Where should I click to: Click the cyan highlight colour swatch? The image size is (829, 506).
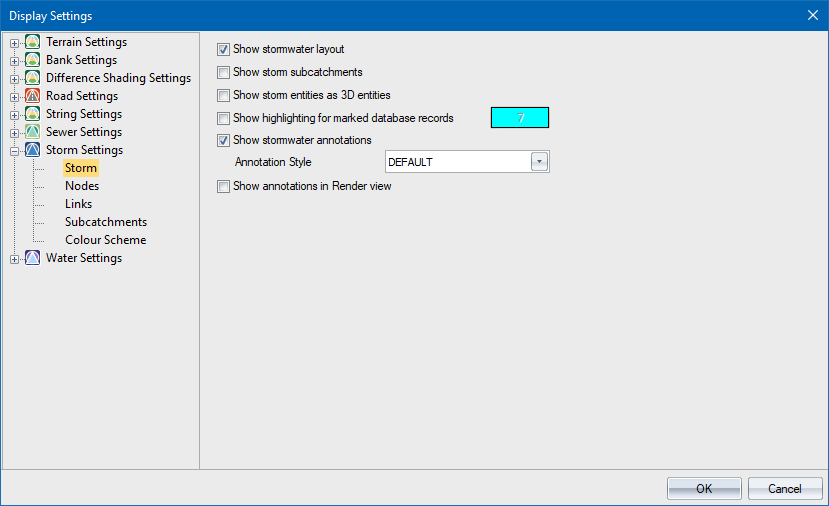point(520,118)
